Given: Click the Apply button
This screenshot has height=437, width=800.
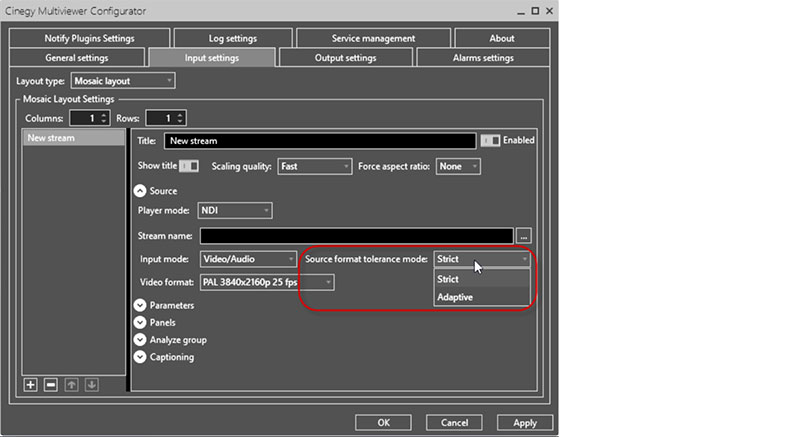Looking at the screenshot, I should point(525,423).
